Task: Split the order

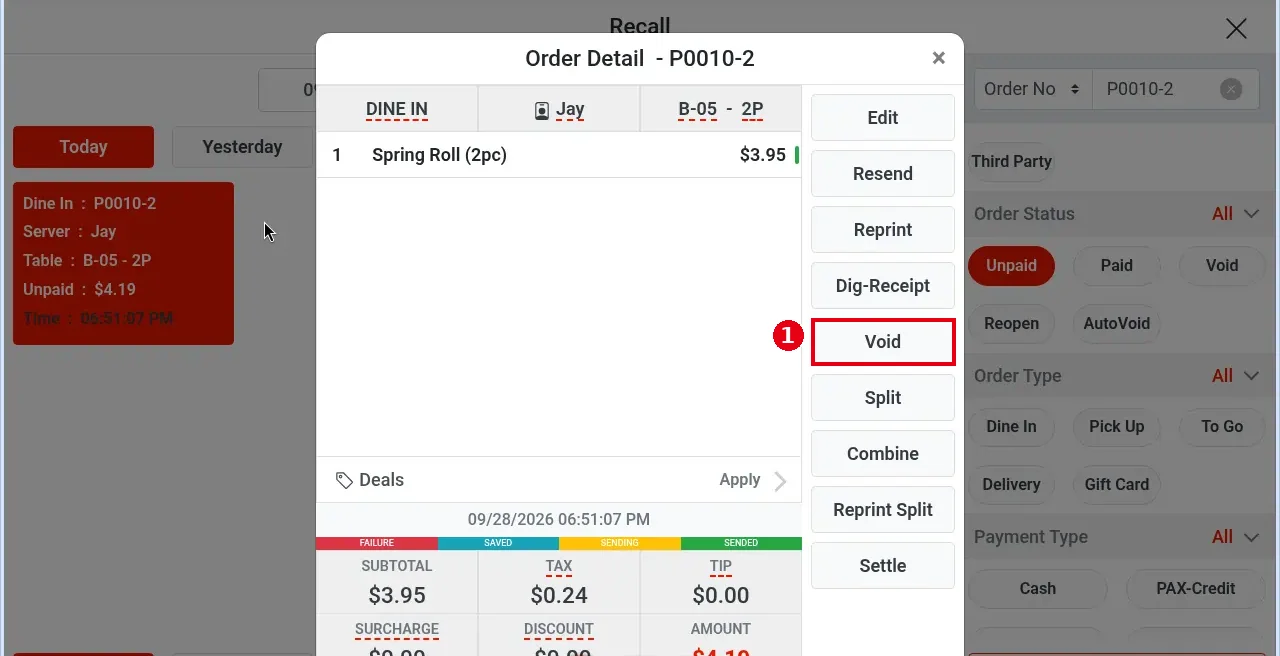Action: (x=883, y=397)
